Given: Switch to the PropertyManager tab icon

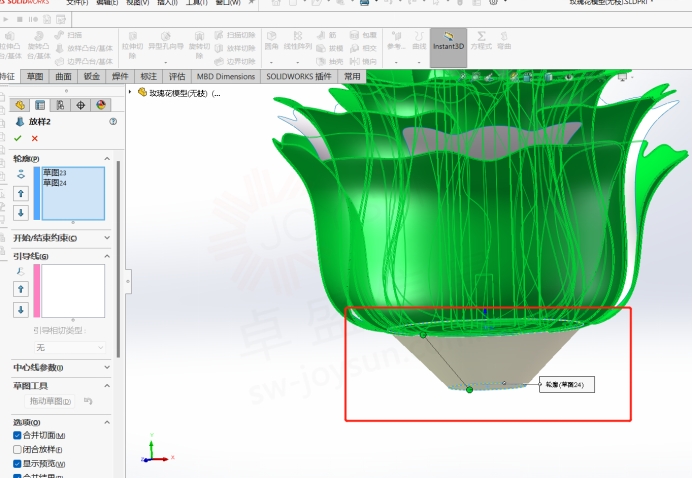Looking at the screenshot, I should [40, 105].
